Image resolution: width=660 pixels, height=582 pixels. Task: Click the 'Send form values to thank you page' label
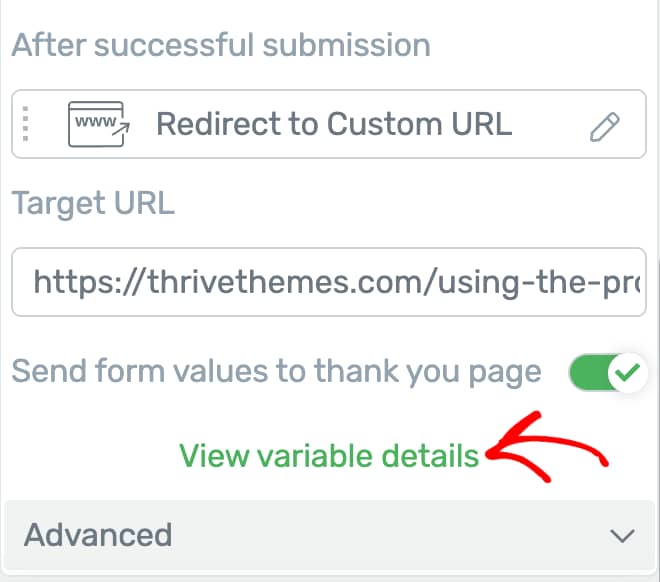276,372
